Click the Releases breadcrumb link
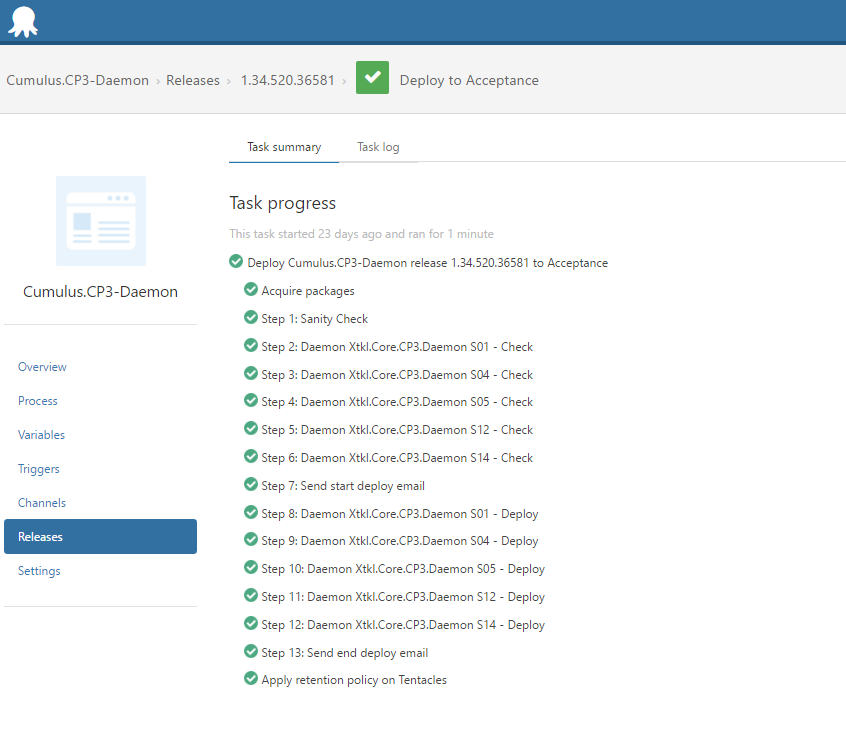Image resolution: width=846 pixels, height=733 pixels. [193, 80]
